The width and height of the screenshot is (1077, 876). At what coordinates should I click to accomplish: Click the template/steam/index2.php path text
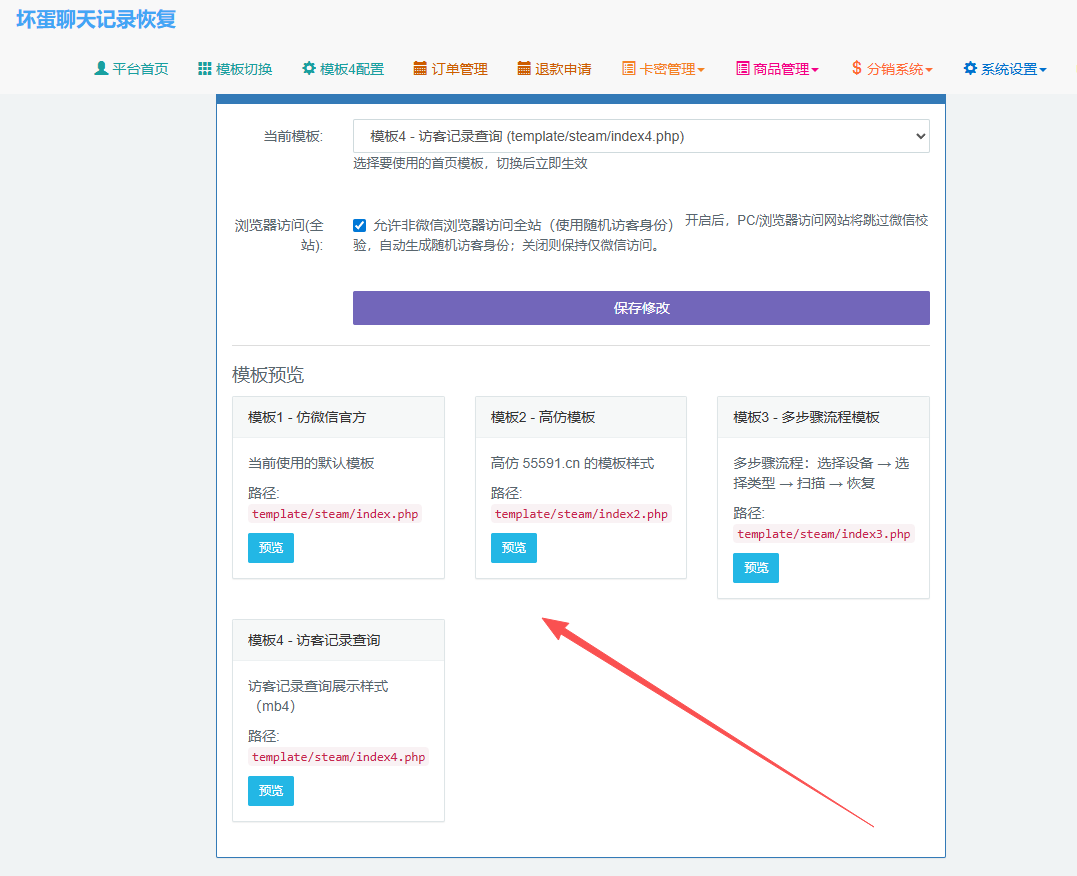(x=581, y=512)
